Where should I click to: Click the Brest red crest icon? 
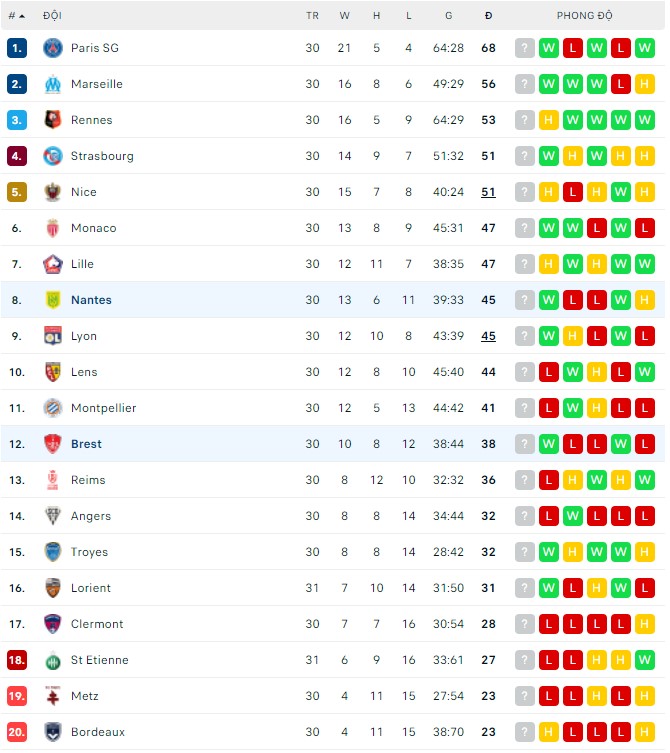pyautogui.click(x=53, y=444)
